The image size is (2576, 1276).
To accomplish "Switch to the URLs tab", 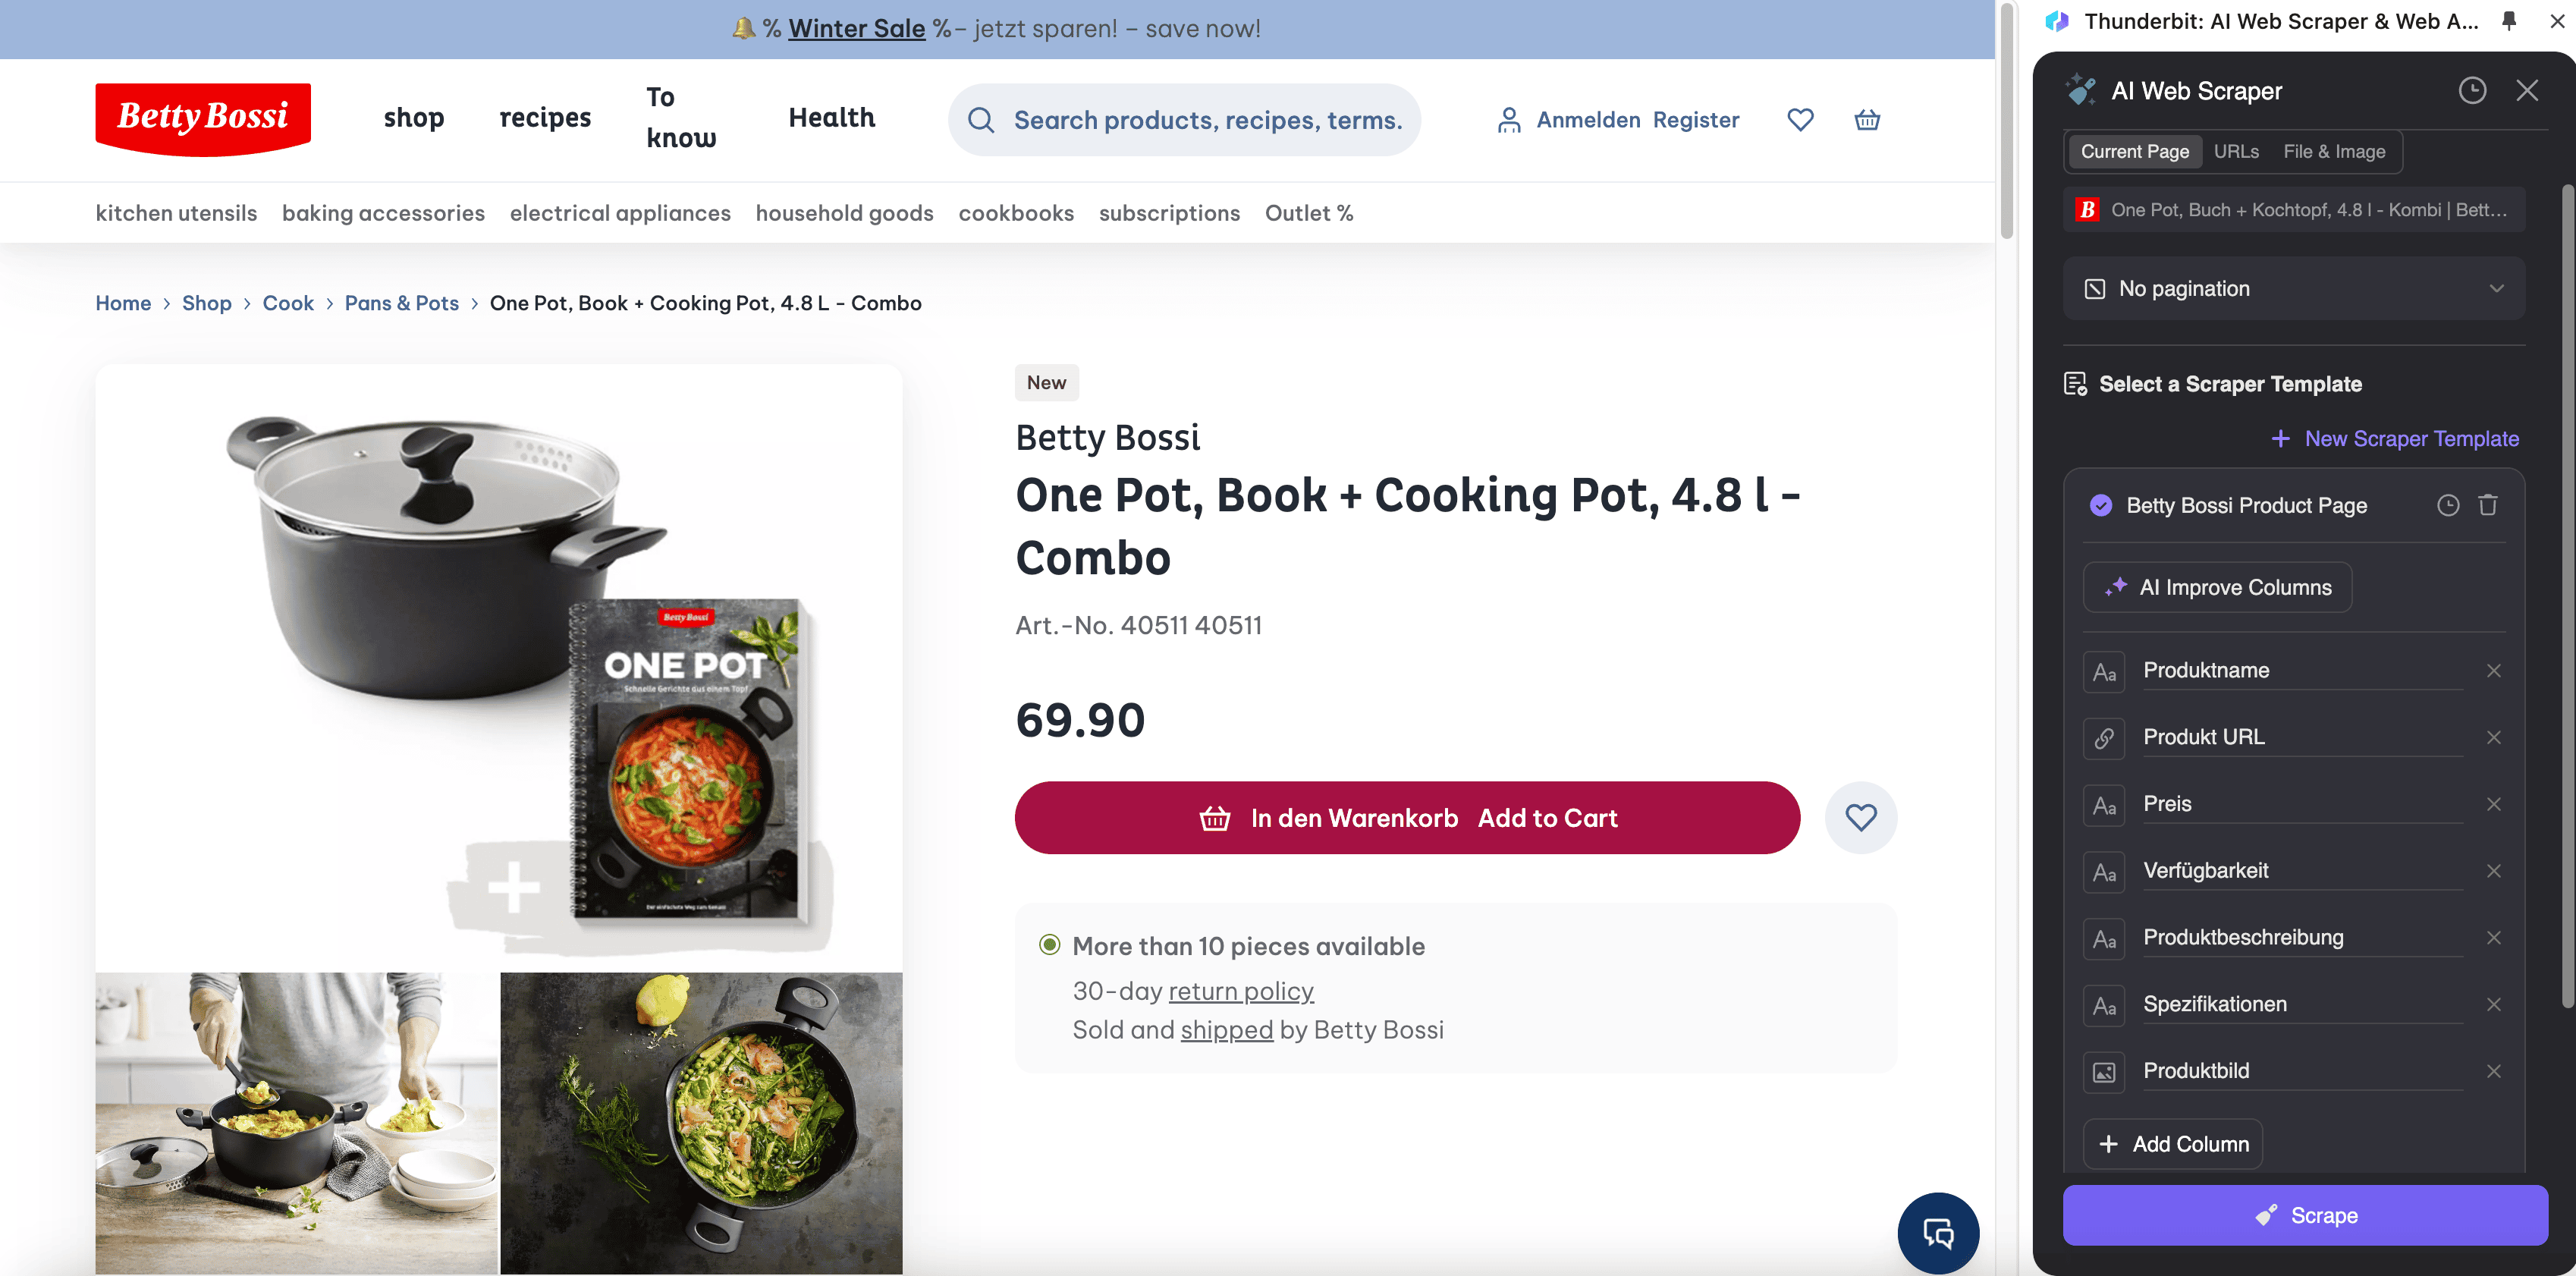I will (x=2235, y=152).
